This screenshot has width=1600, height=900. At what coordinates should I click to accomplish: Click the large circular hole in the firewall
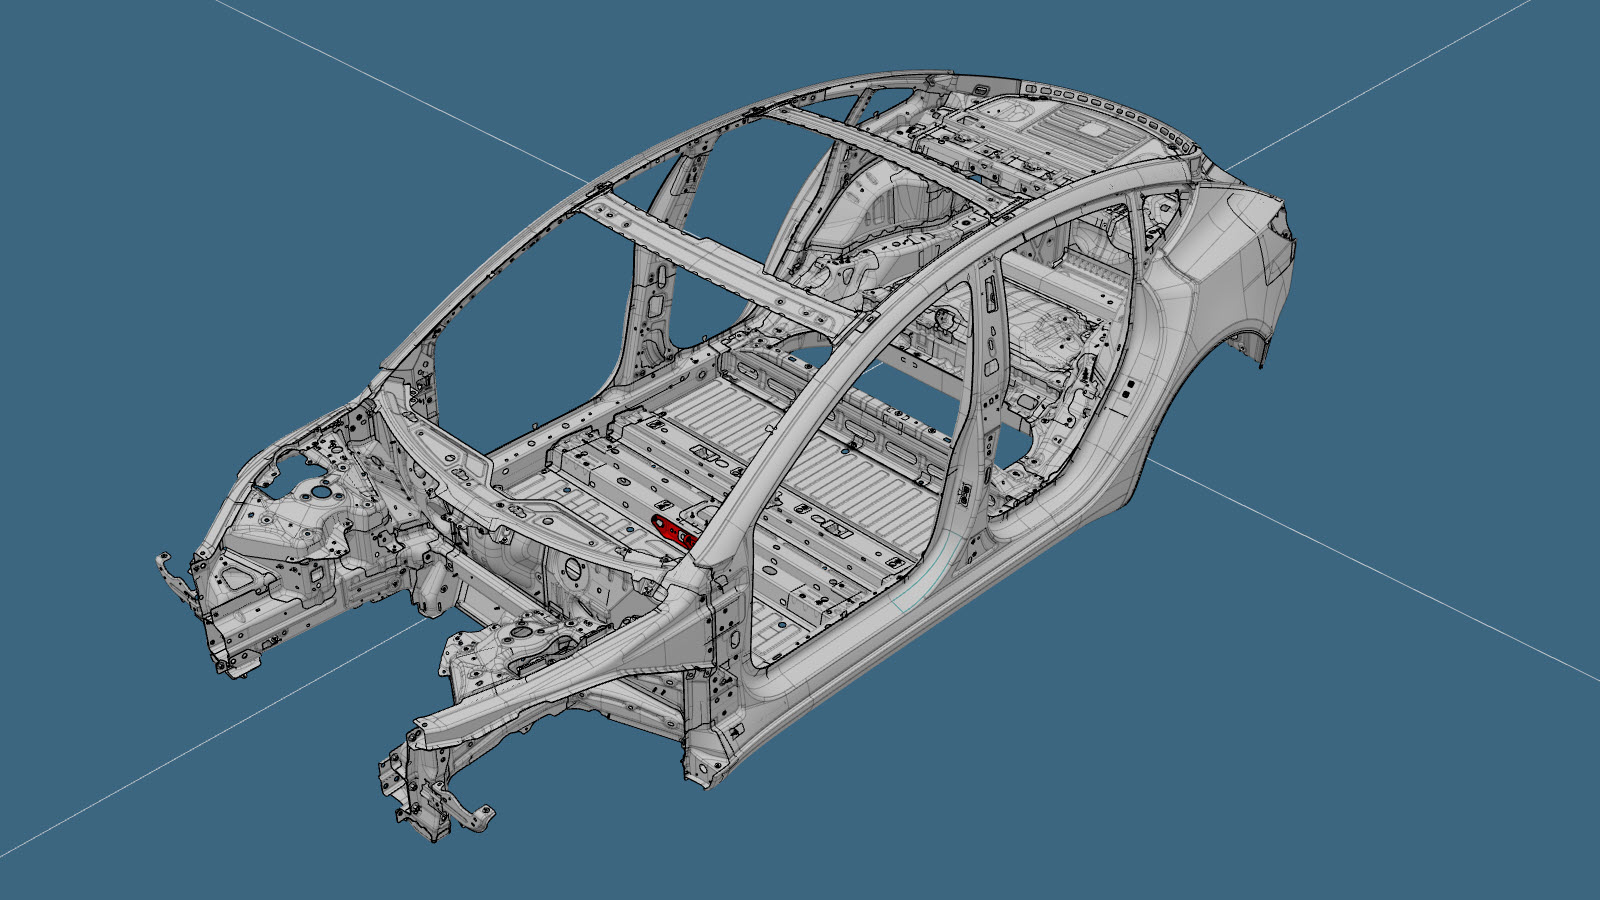pyautogui.click(x=573, y=569)
